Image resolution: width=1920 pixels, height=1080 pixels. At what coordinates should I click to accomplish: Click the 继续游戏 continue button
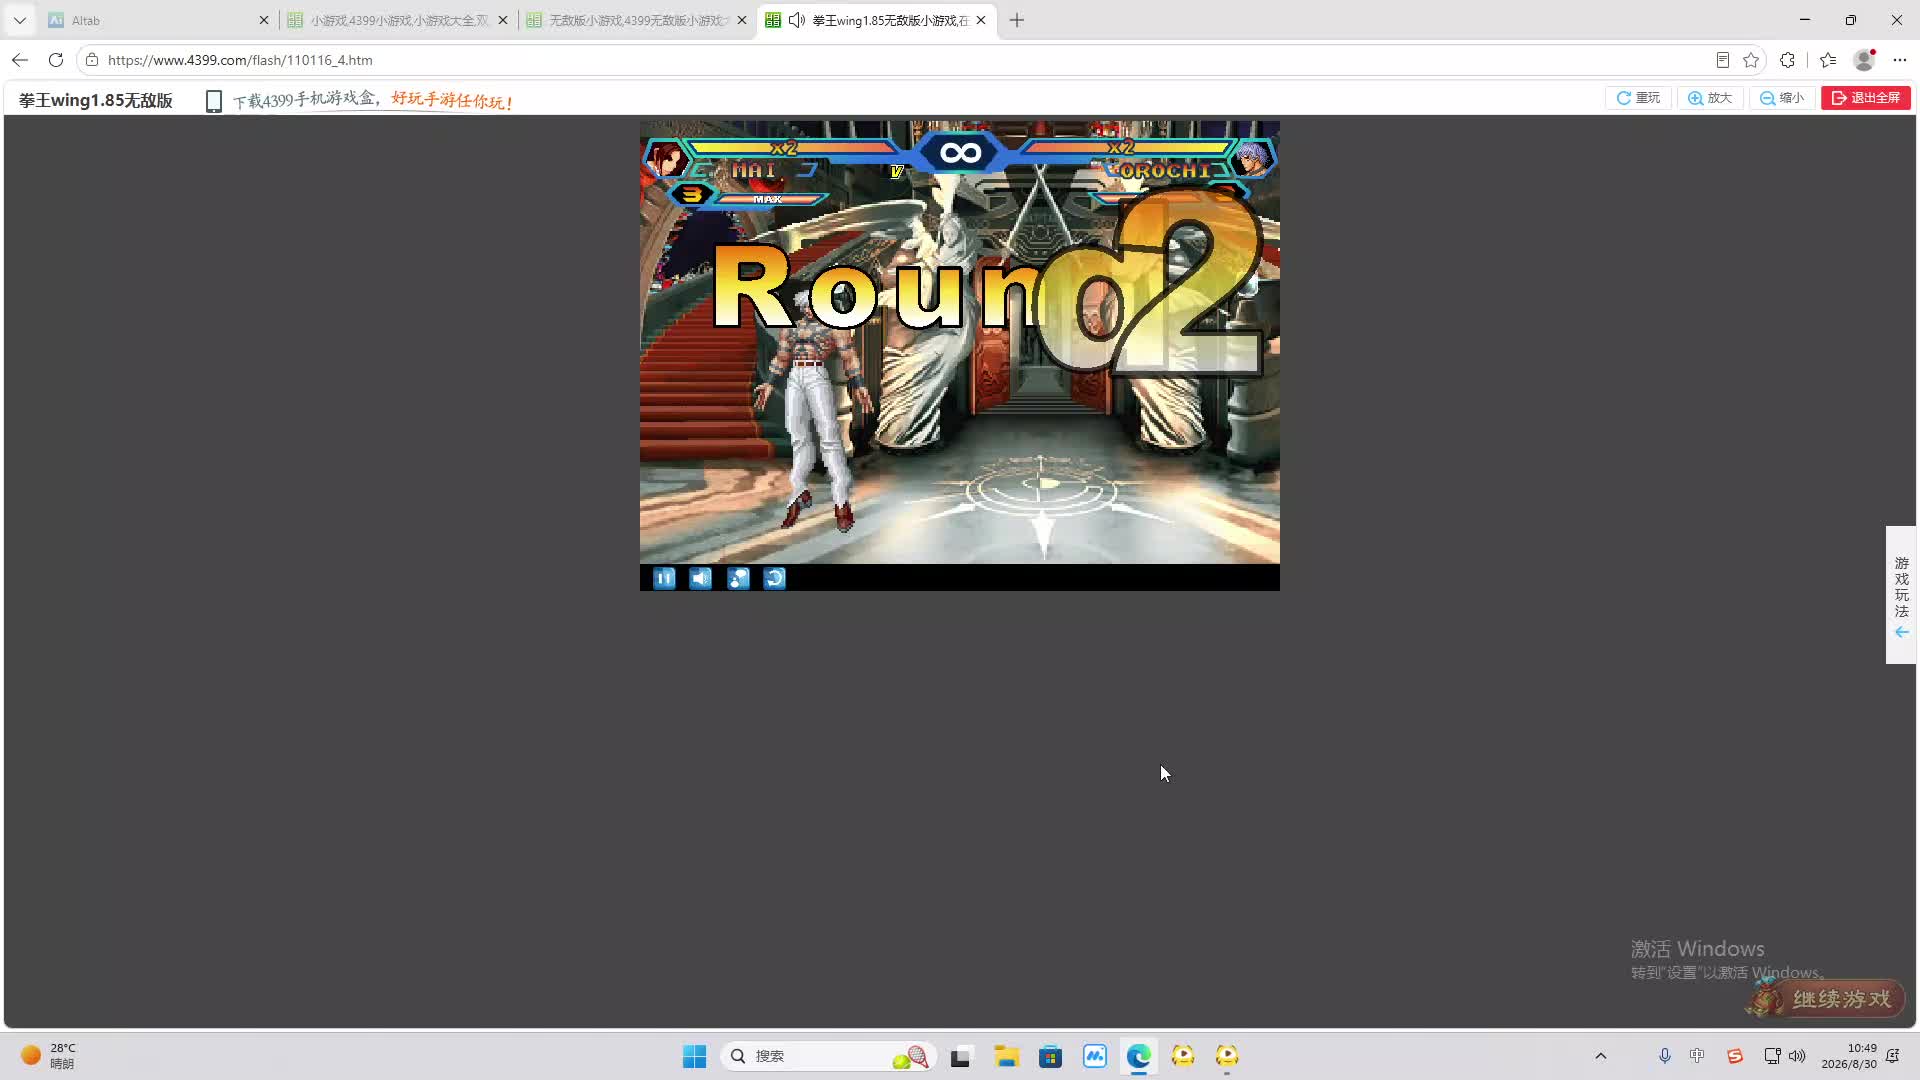1827,998
